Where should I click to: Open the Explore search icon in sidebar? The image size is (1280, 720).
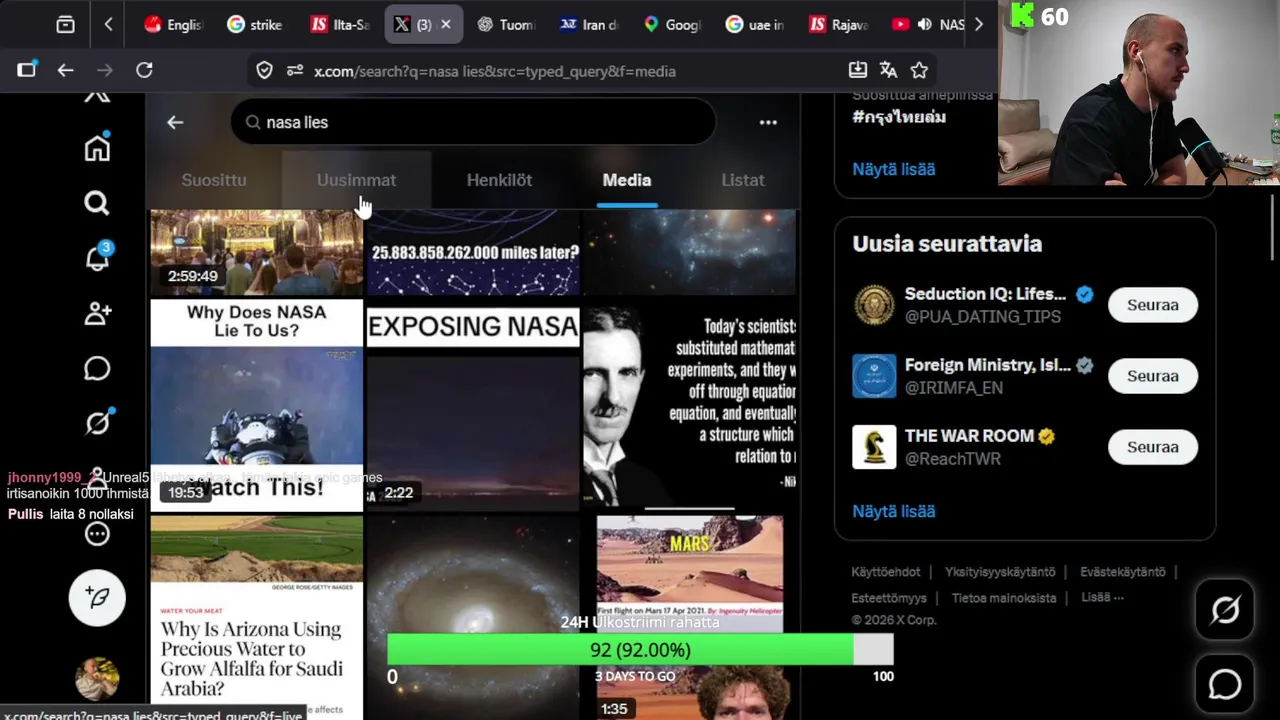point(97,203)
